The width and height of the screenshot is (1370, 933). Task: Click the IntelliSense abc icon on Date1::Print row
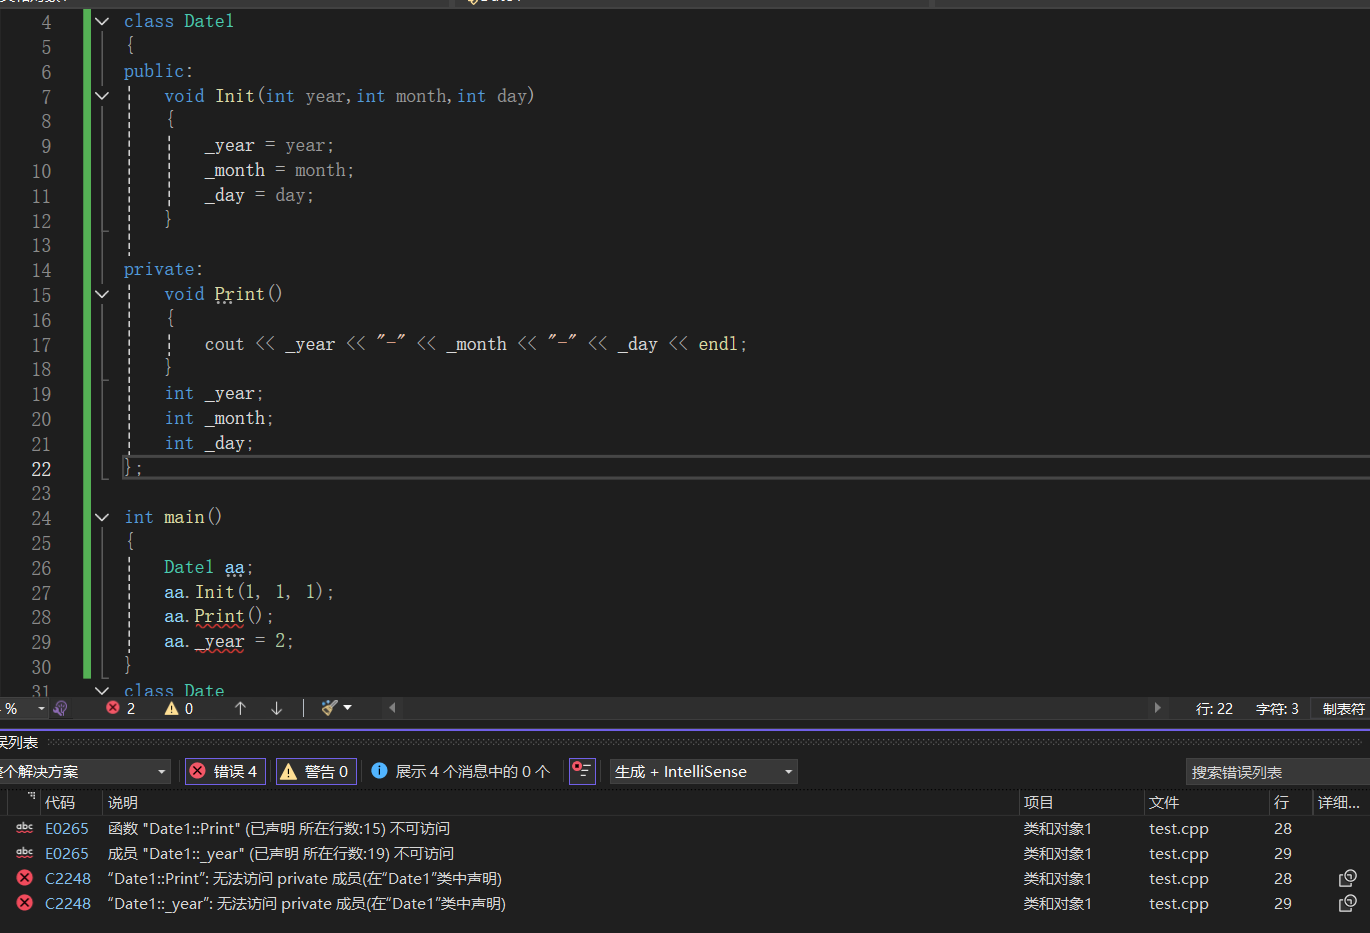(x=25, y=828)
